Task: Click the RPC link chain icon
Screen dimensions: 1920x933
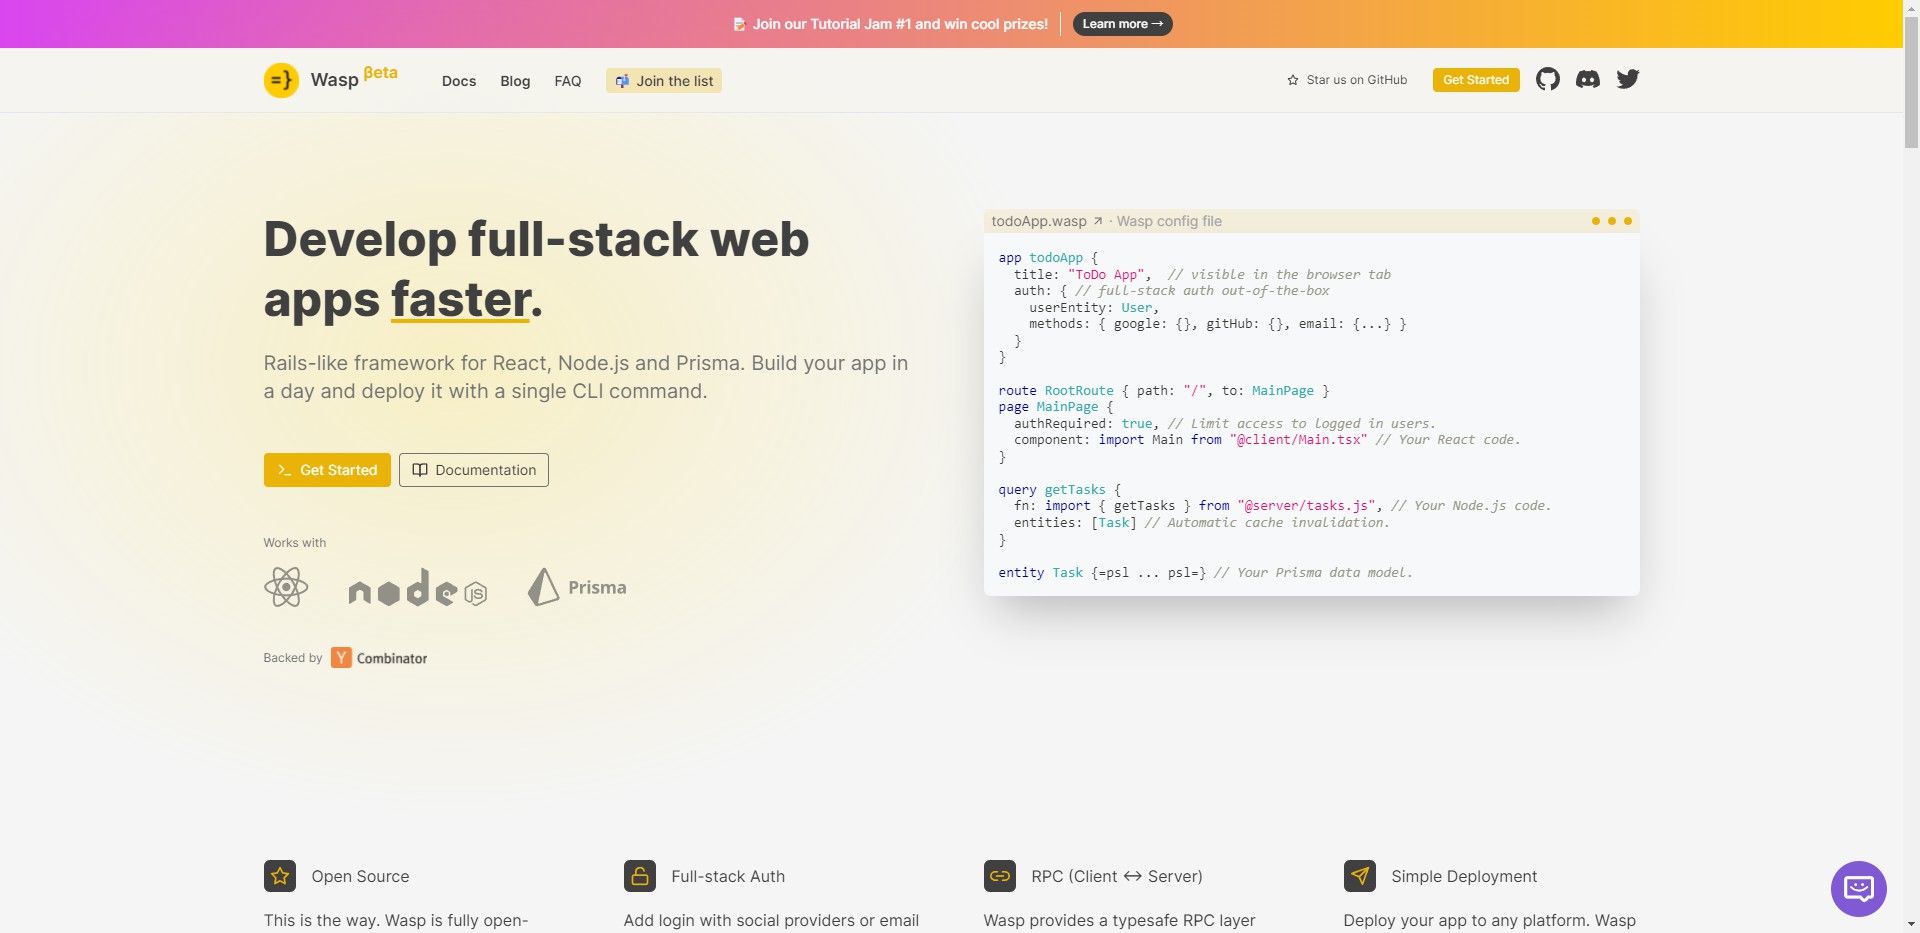Action: (x=1000, y=876)
